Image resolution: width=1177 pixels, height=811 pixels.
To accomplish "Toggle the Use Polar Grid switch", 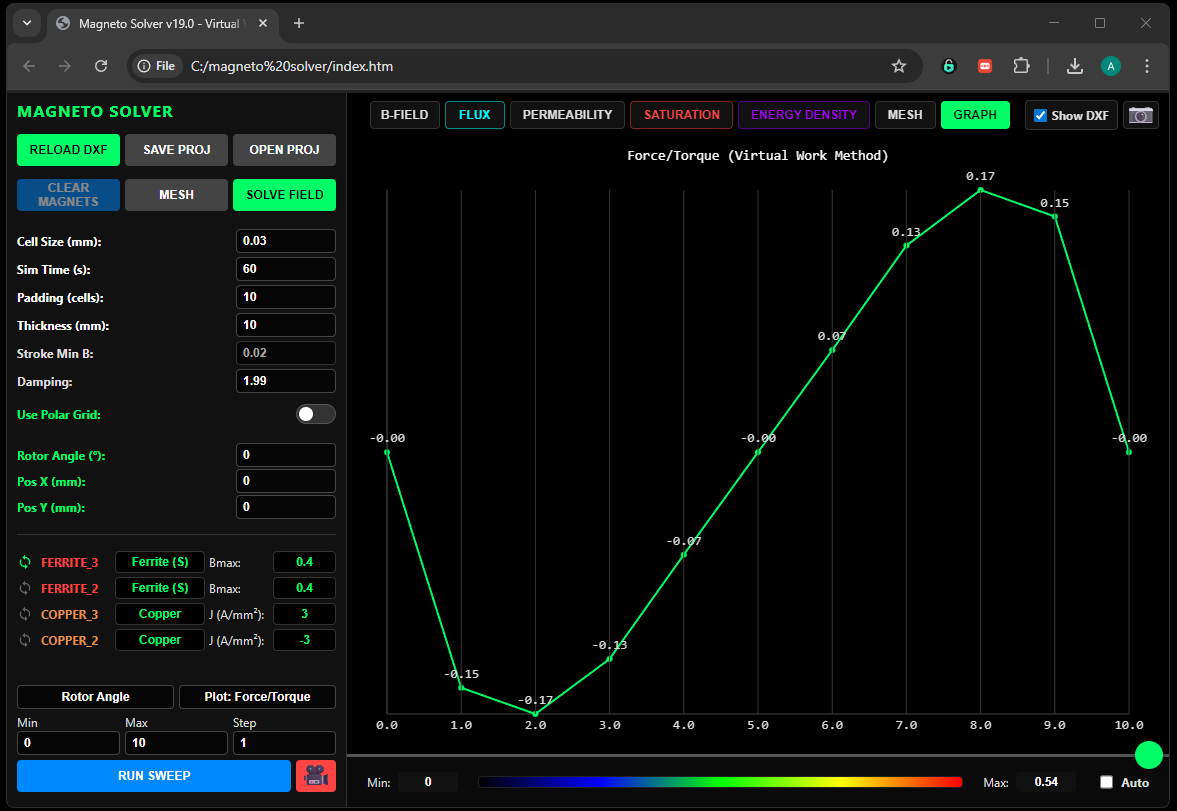I will [x=315, y=414].
